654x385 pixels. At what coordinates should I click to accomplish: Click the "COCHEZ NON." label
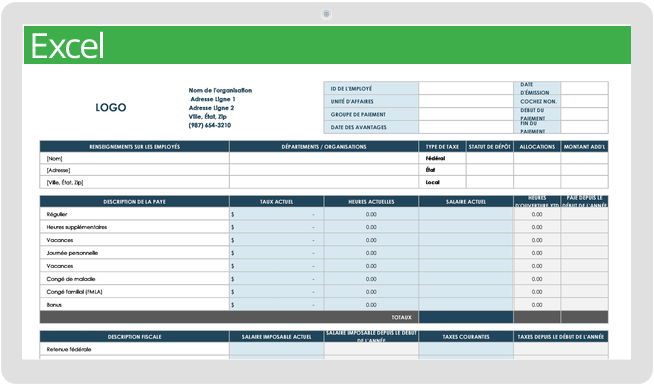pyautogui.click(x=538, y=101)
